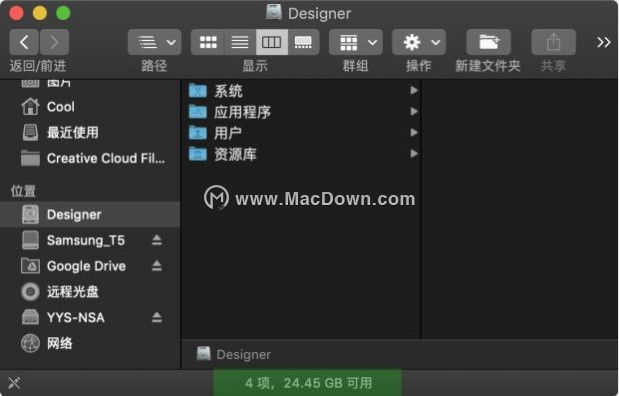Select the 资源库 folder
This screenshot has width=619, height=396.
[301, 154]
